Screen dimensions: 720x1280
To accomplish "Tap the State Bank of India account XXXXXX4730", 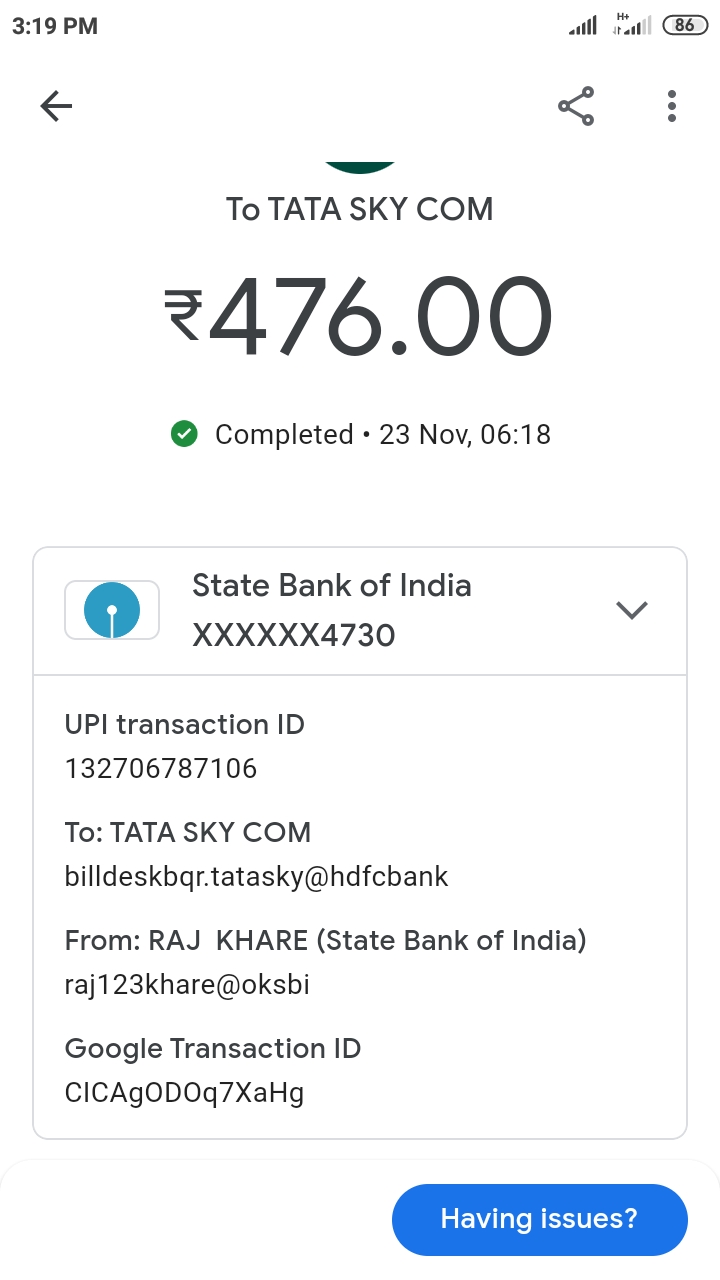I will point(293,635).
